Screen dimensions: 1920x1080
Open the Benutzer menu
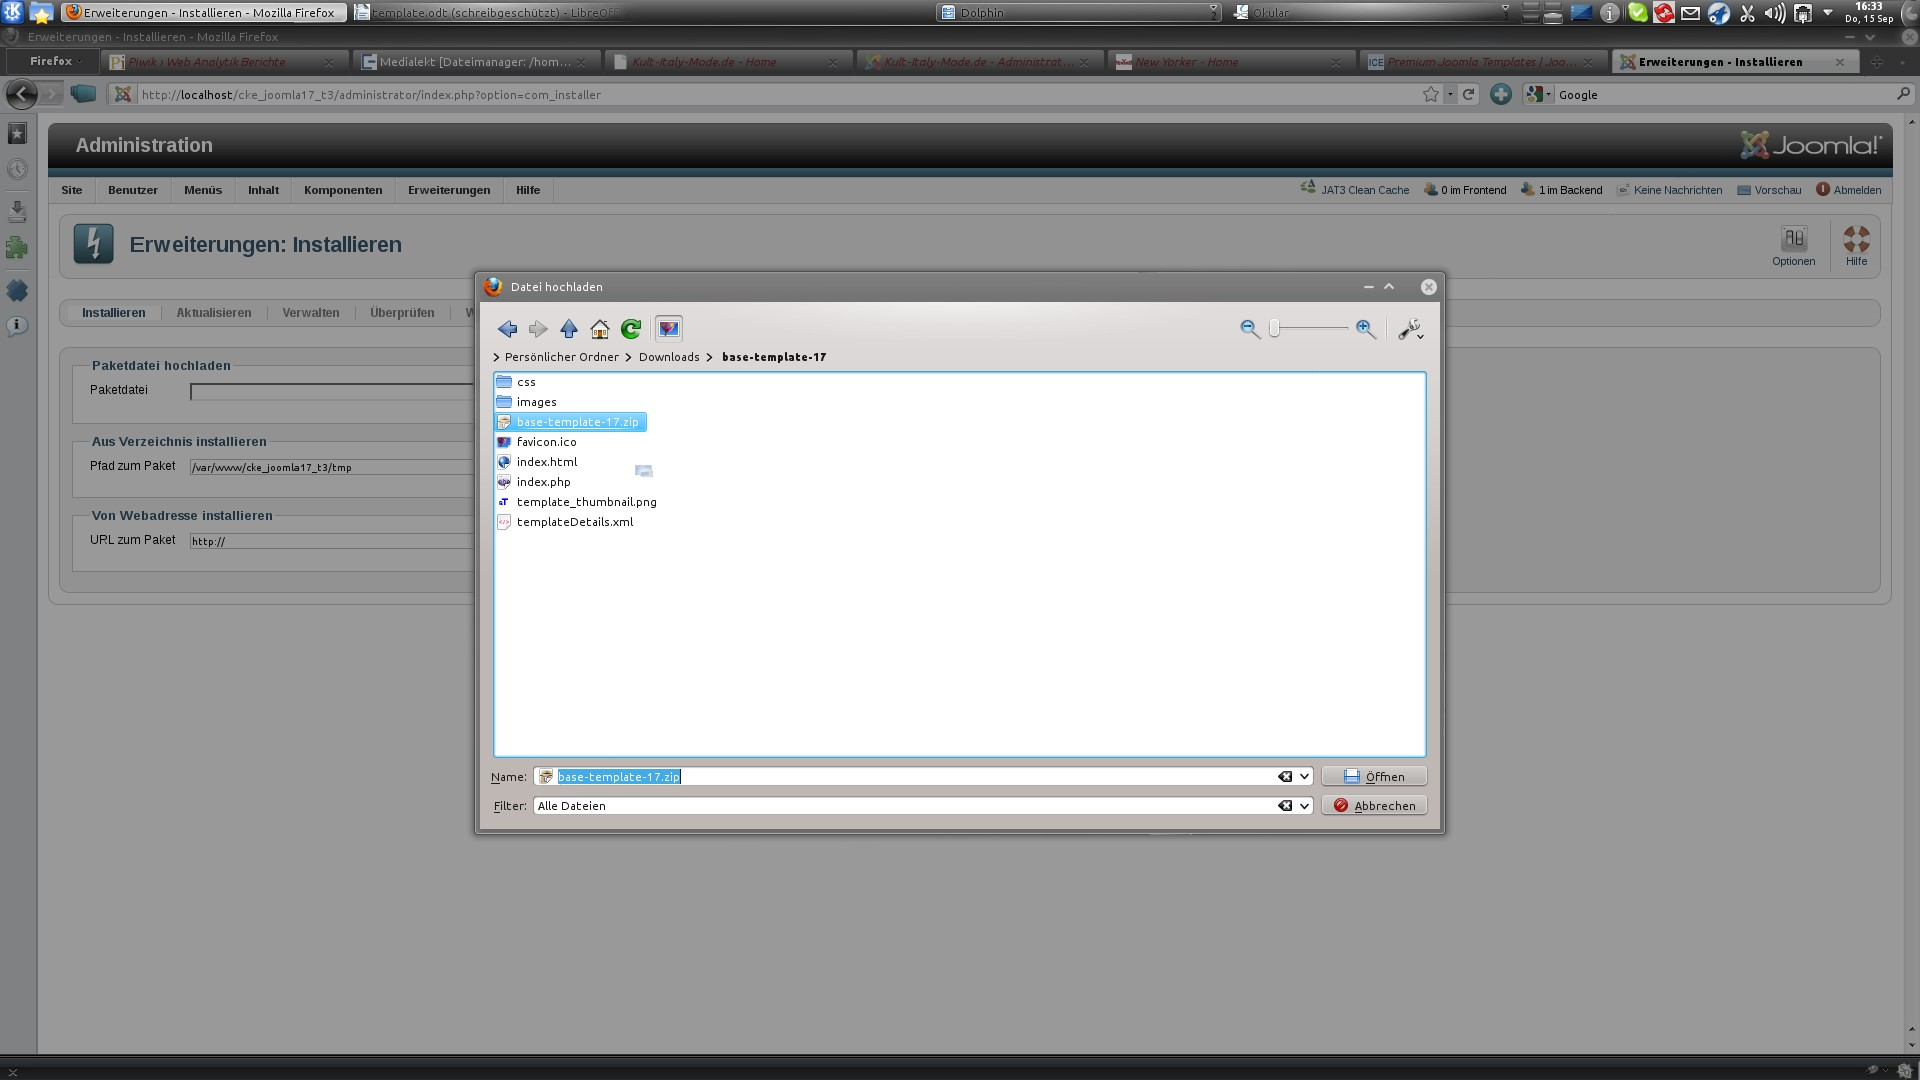click(x=133, y=190)
